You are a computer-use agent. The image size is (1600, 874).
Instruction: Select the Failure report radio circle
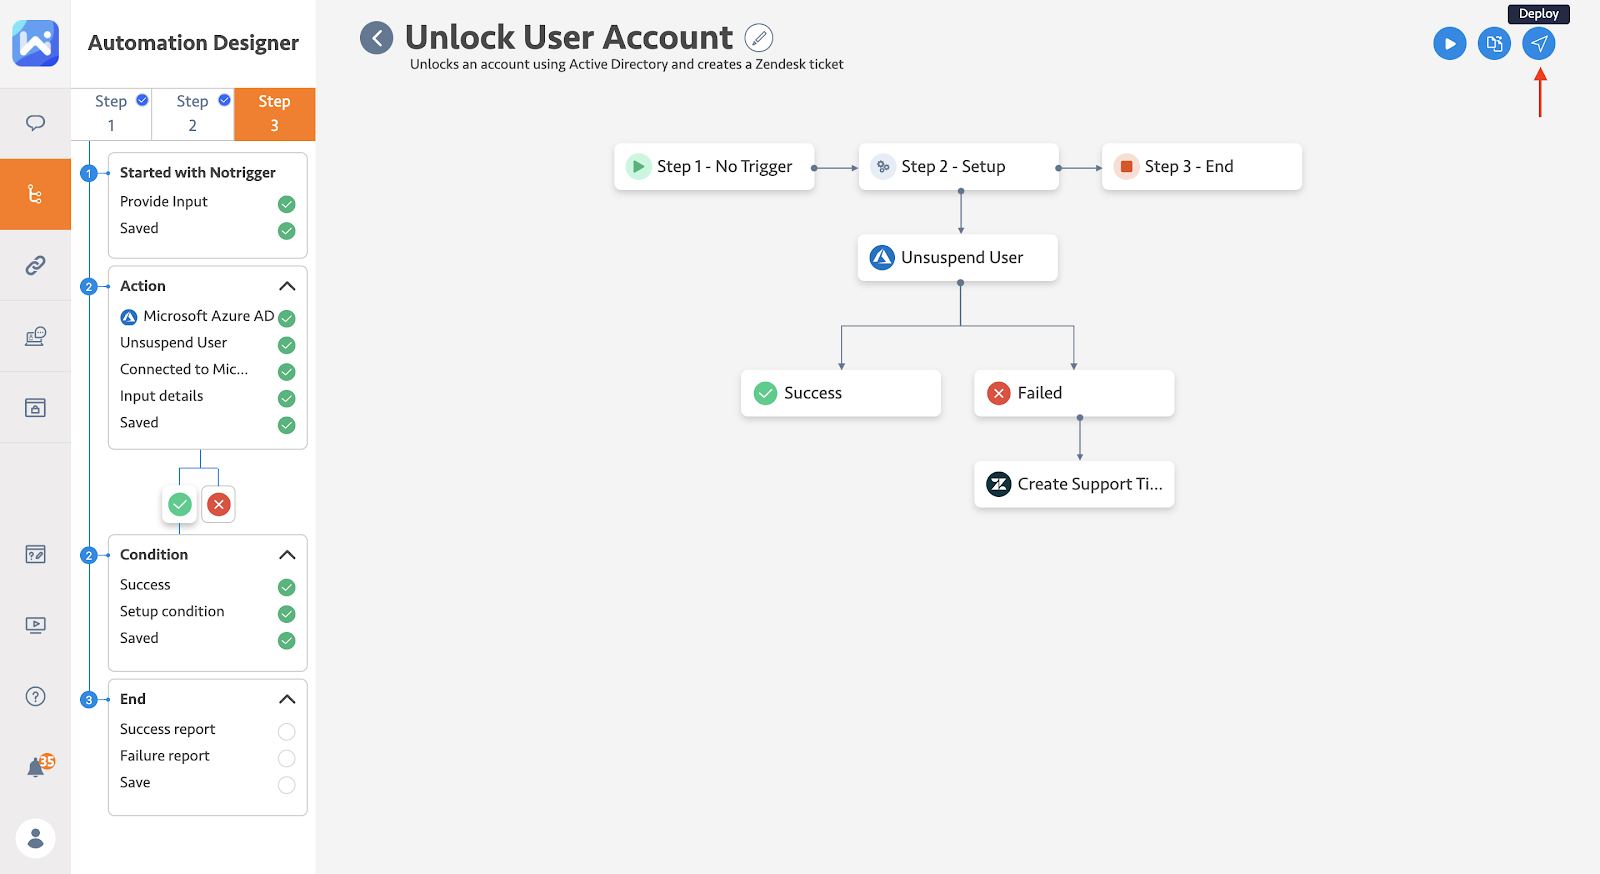[286, 758]
